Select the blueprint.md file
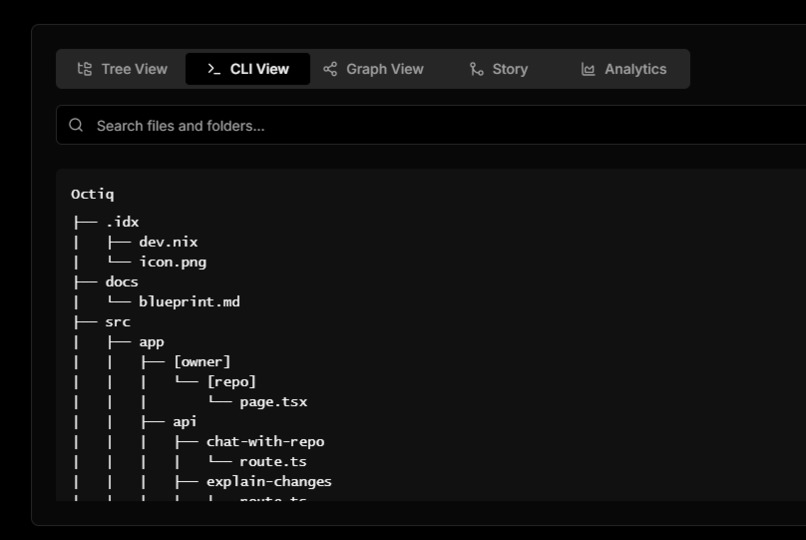 (x=189, y=302)
